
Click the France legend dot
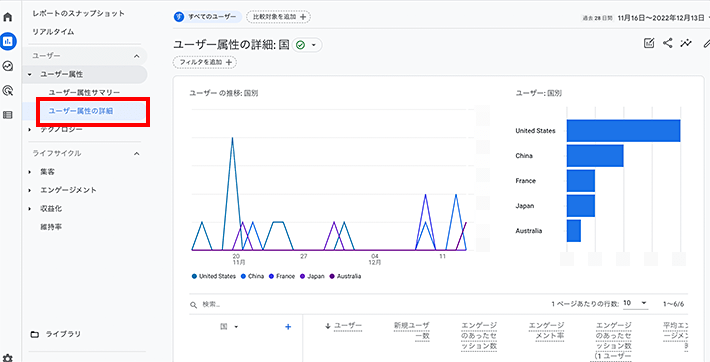pos(271,276)
